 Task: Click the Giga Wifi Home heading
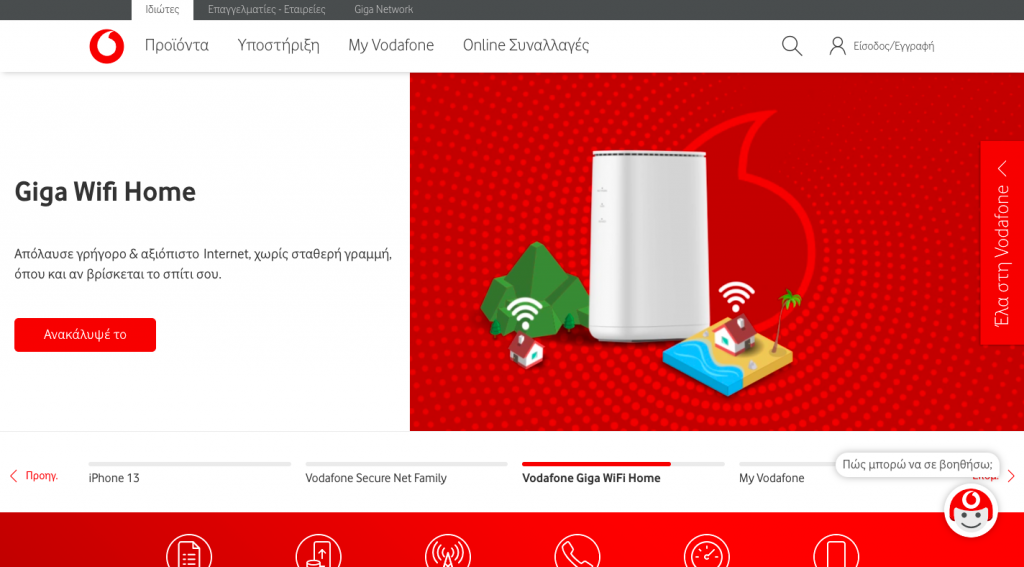pos(105,192)
